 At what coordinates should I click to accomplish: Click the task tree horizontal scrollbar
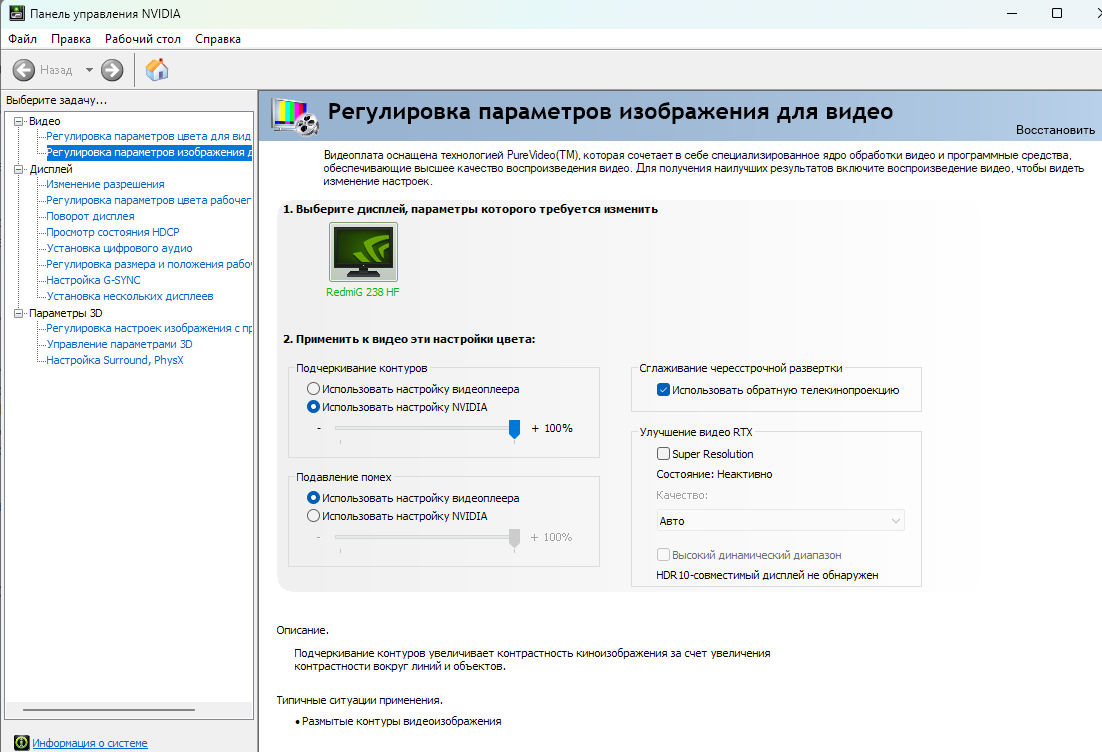[x=109, y=710]
